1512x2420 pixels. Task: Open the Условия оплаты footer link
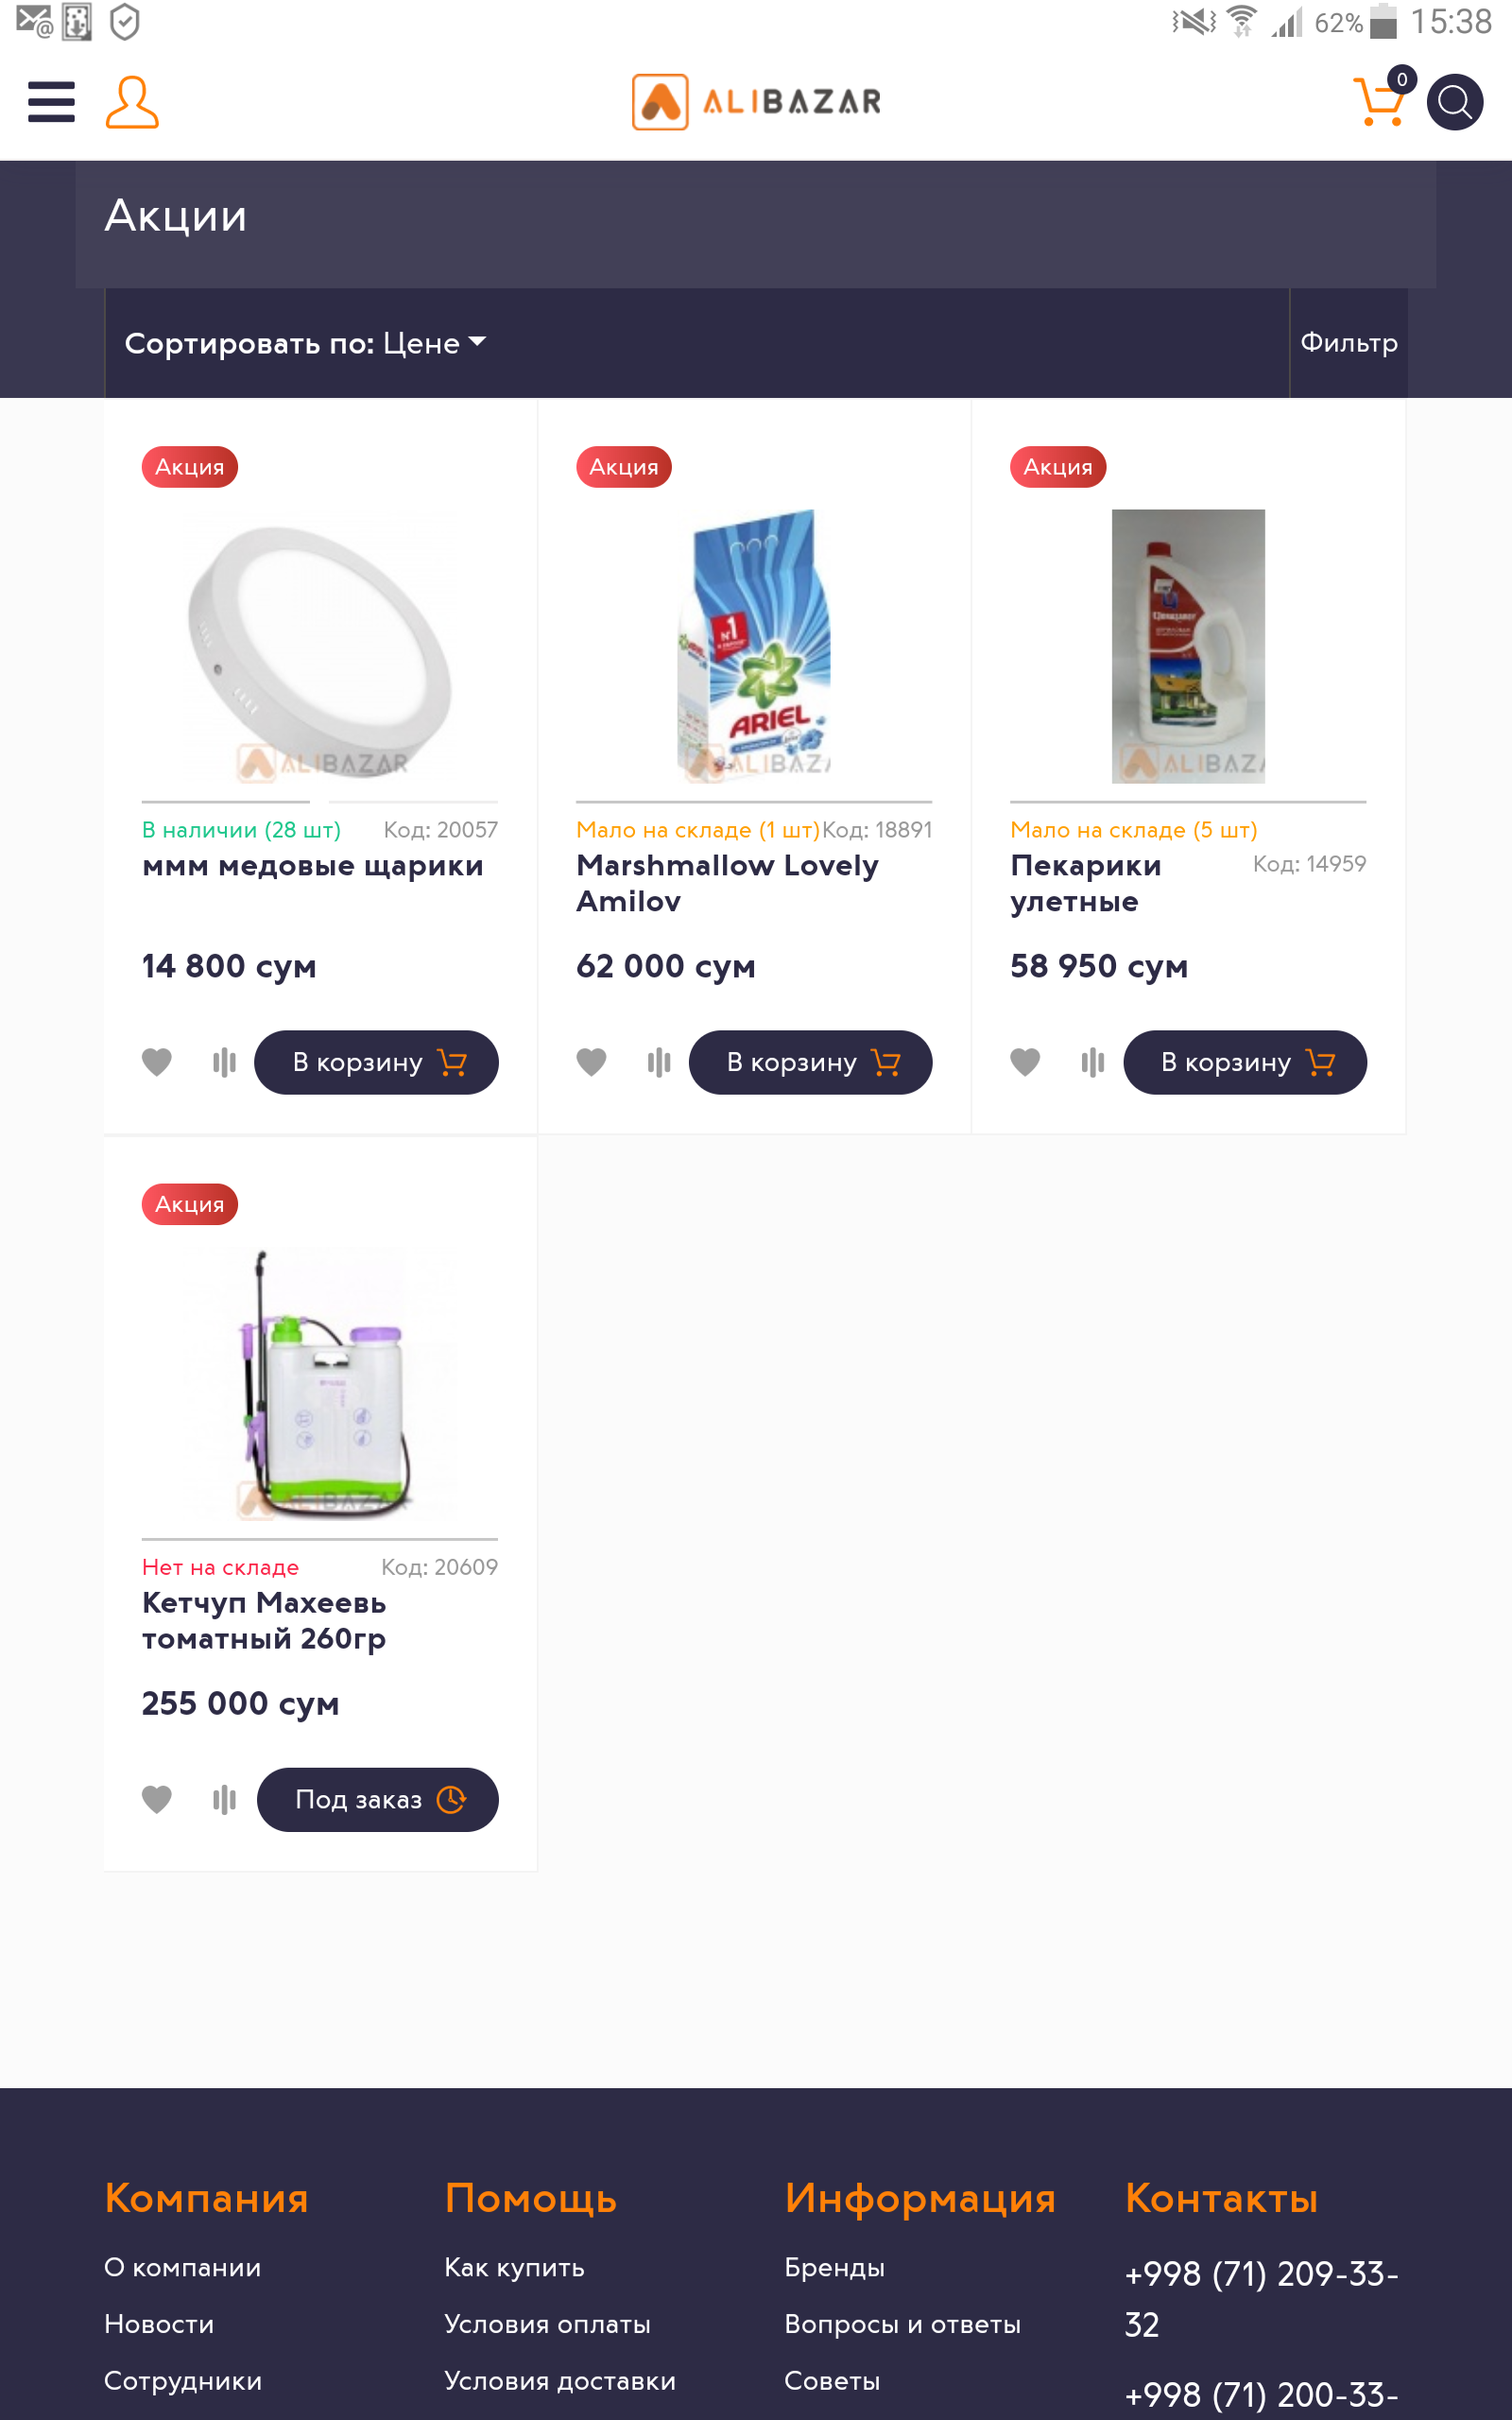point(547,2324)
